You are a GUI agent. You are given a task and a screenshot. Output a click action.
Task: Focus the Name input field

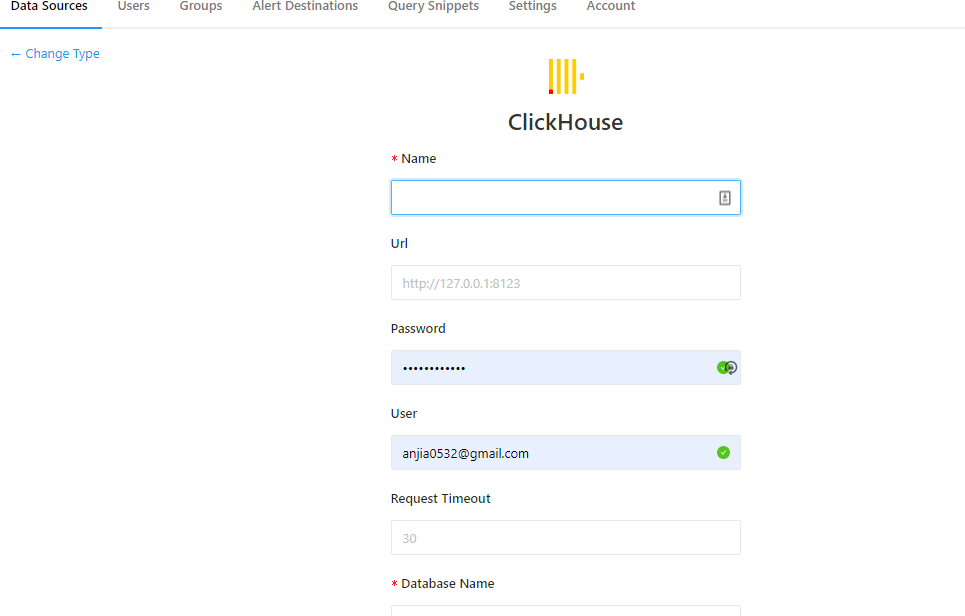[566, 198]
